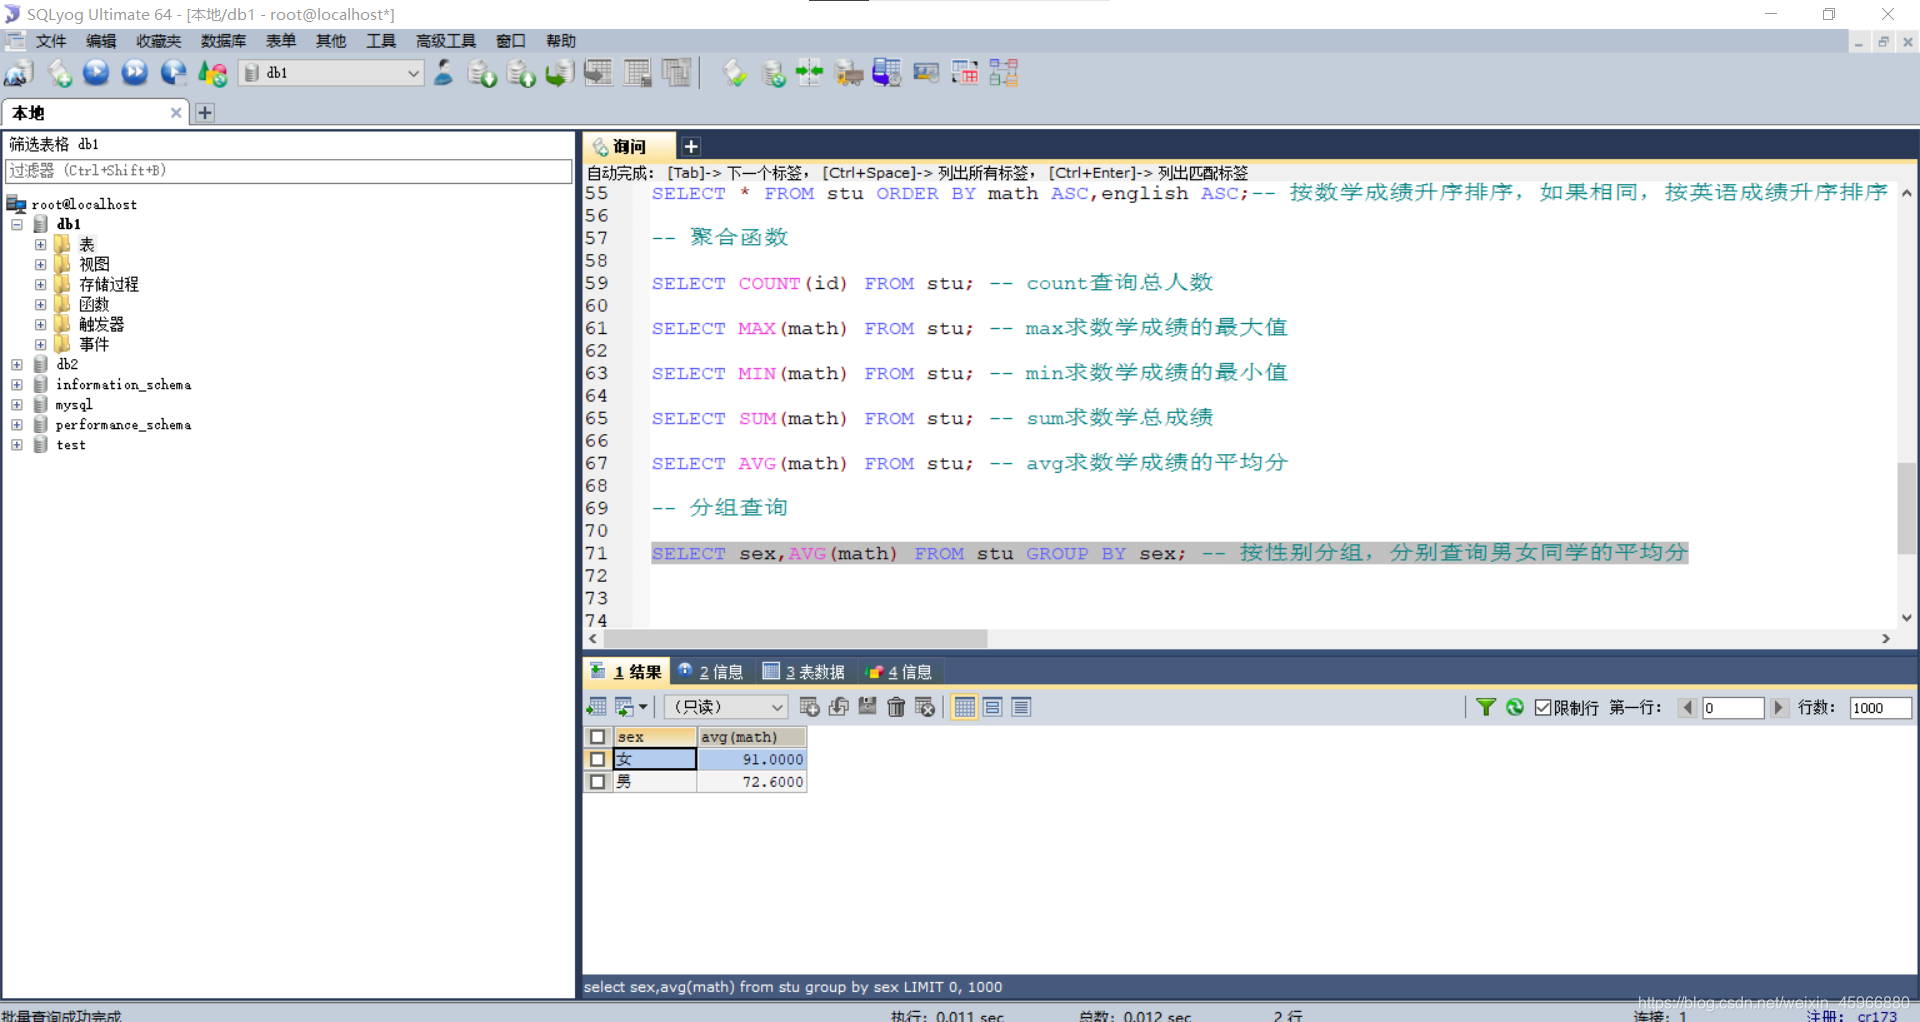Open the 编辑 menu
The image size is (1920, 1022).
pyautogui.click(x=101, y=41)
